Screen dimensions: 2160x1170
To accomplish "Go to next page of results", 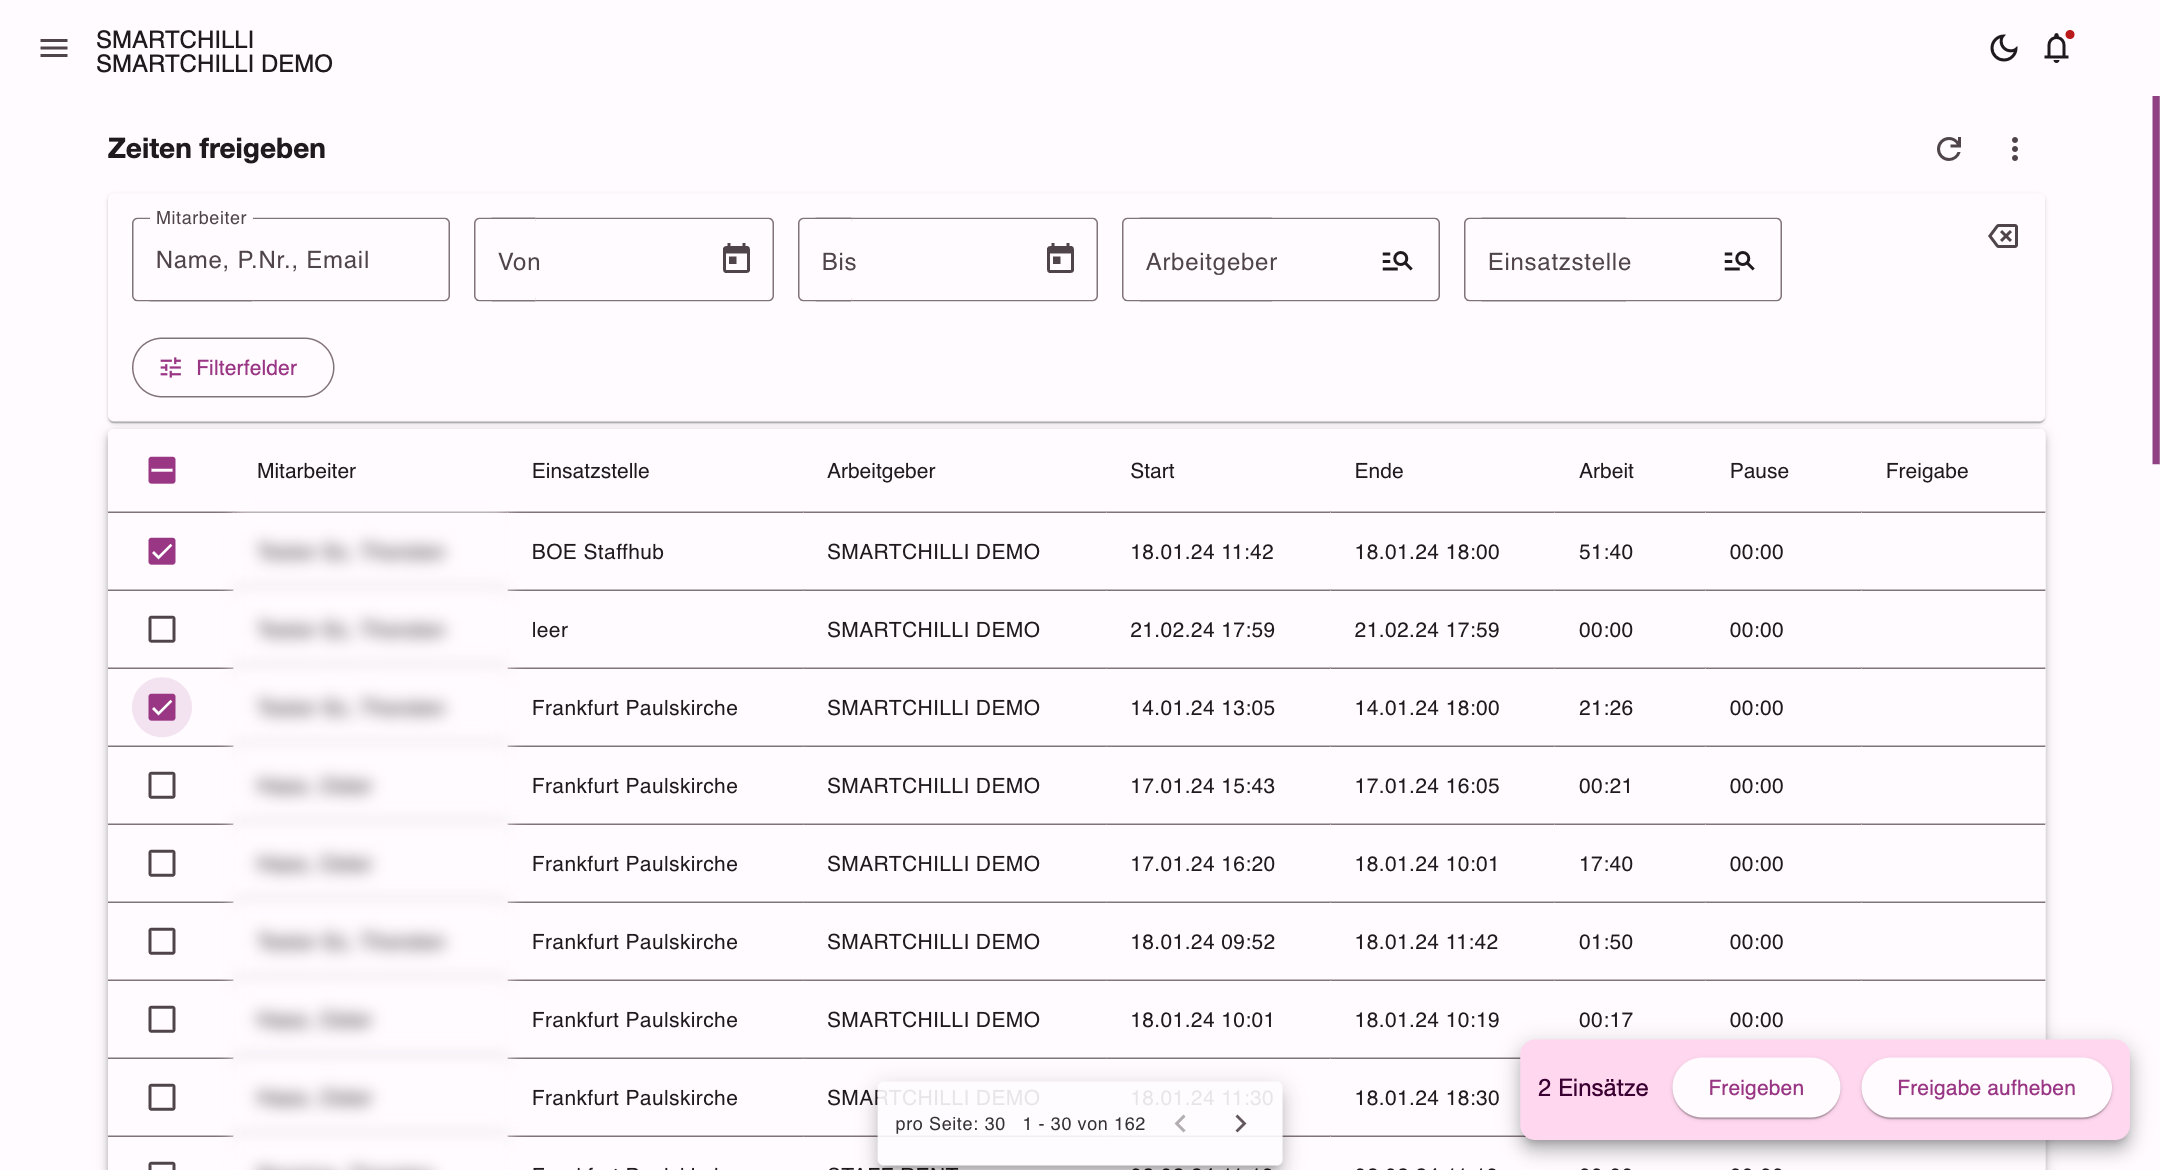I will (x=1241, y=1124).
